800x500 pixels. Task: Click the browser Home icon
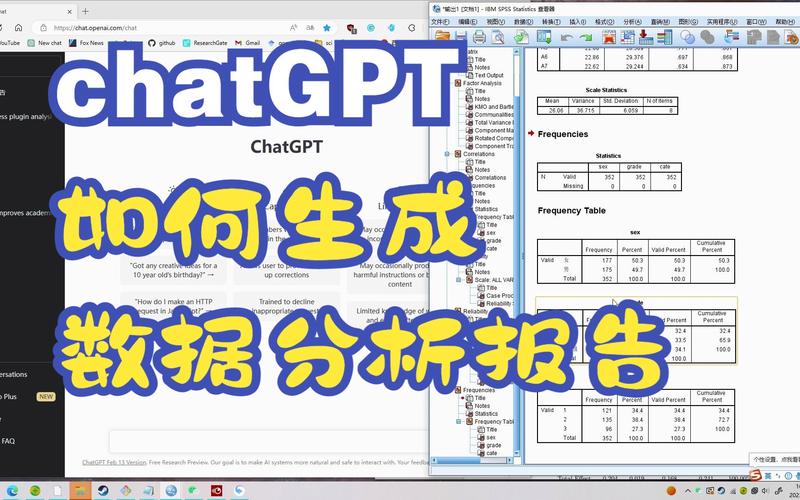tap(18, 28)
